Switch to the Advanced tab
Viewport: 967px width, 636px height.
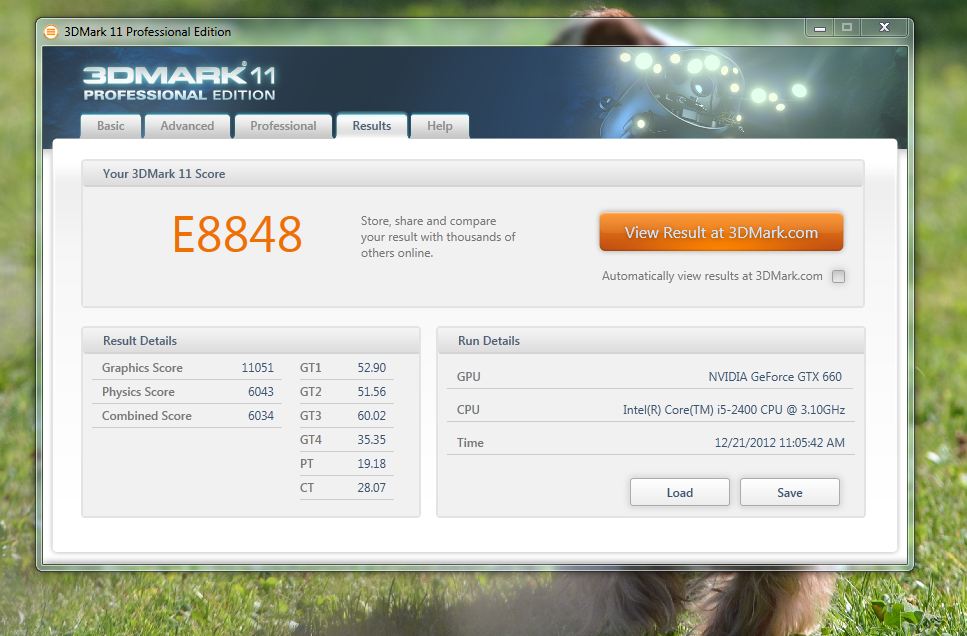187,126
